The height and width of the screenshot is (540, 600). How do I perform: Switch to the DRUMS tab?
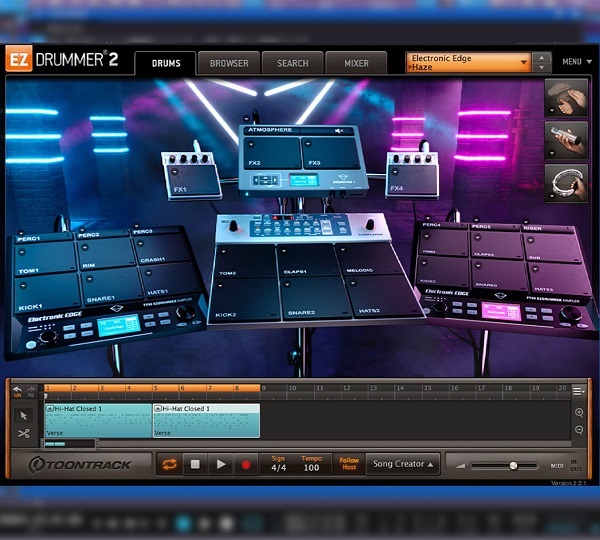pyautogui.click(x=166, y=63)
